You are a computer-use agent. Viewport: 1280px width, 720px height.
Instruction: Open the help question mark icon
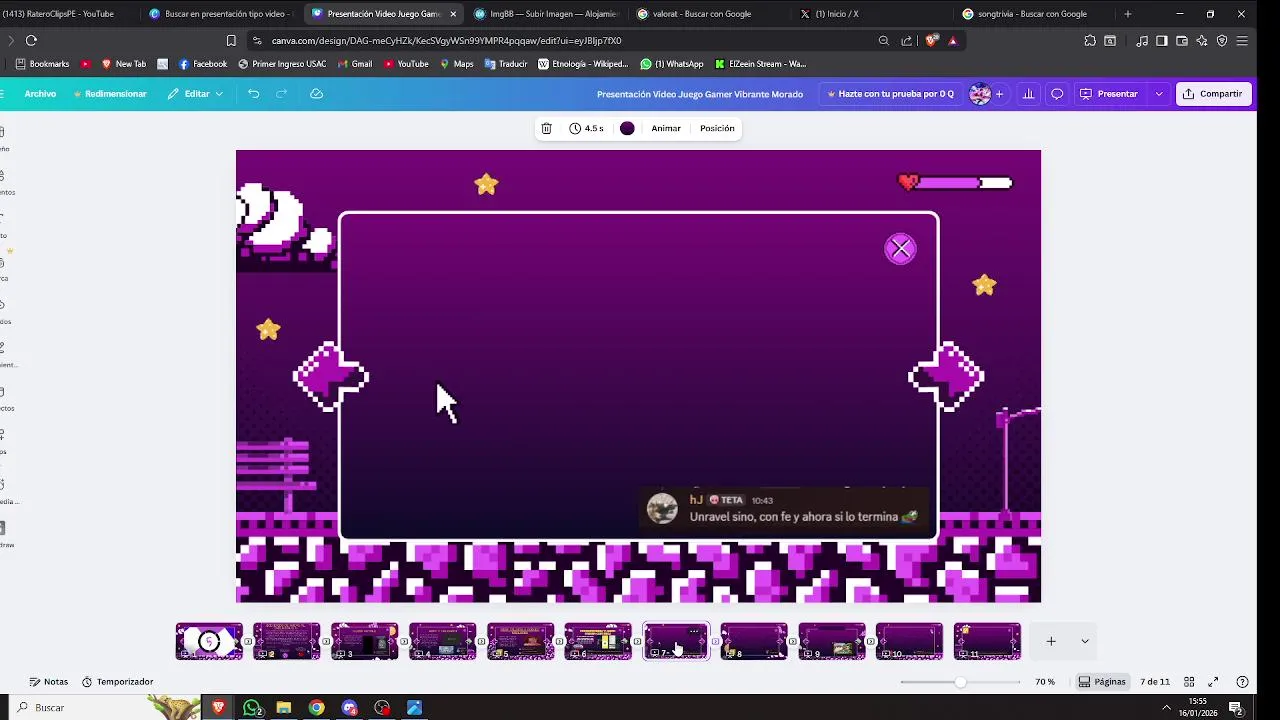(1242, 682)
